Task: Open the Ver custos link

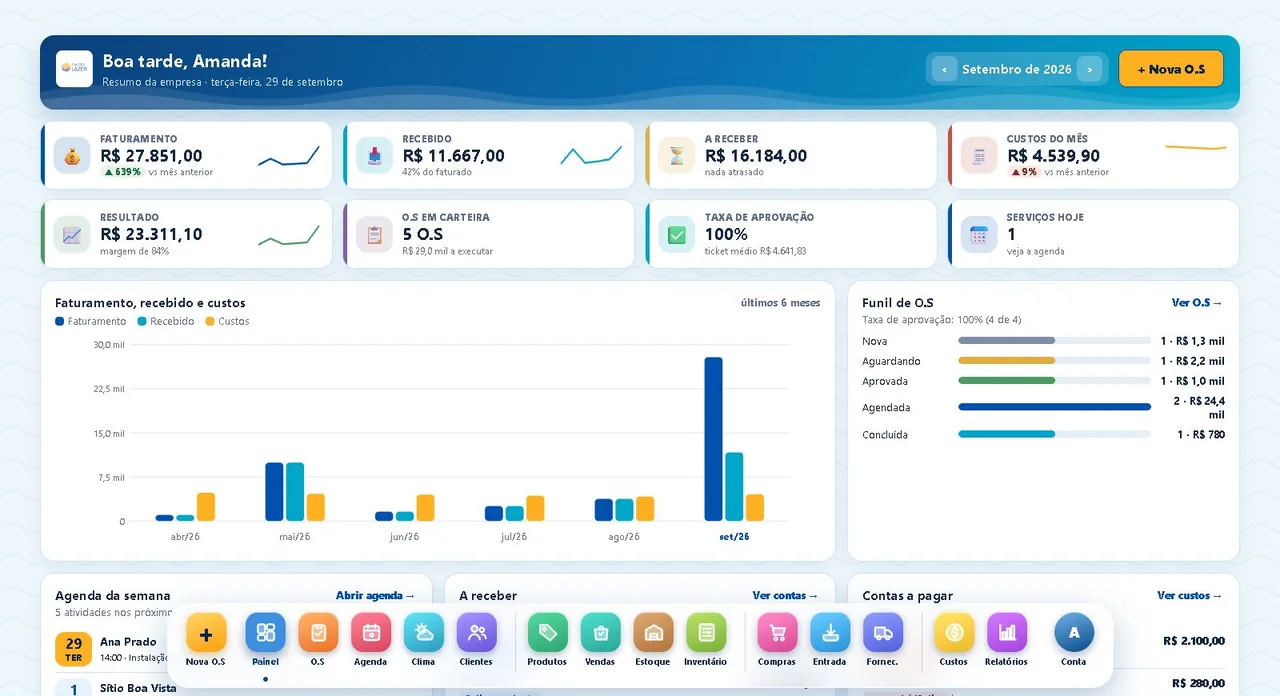Action: [1190, 596]
